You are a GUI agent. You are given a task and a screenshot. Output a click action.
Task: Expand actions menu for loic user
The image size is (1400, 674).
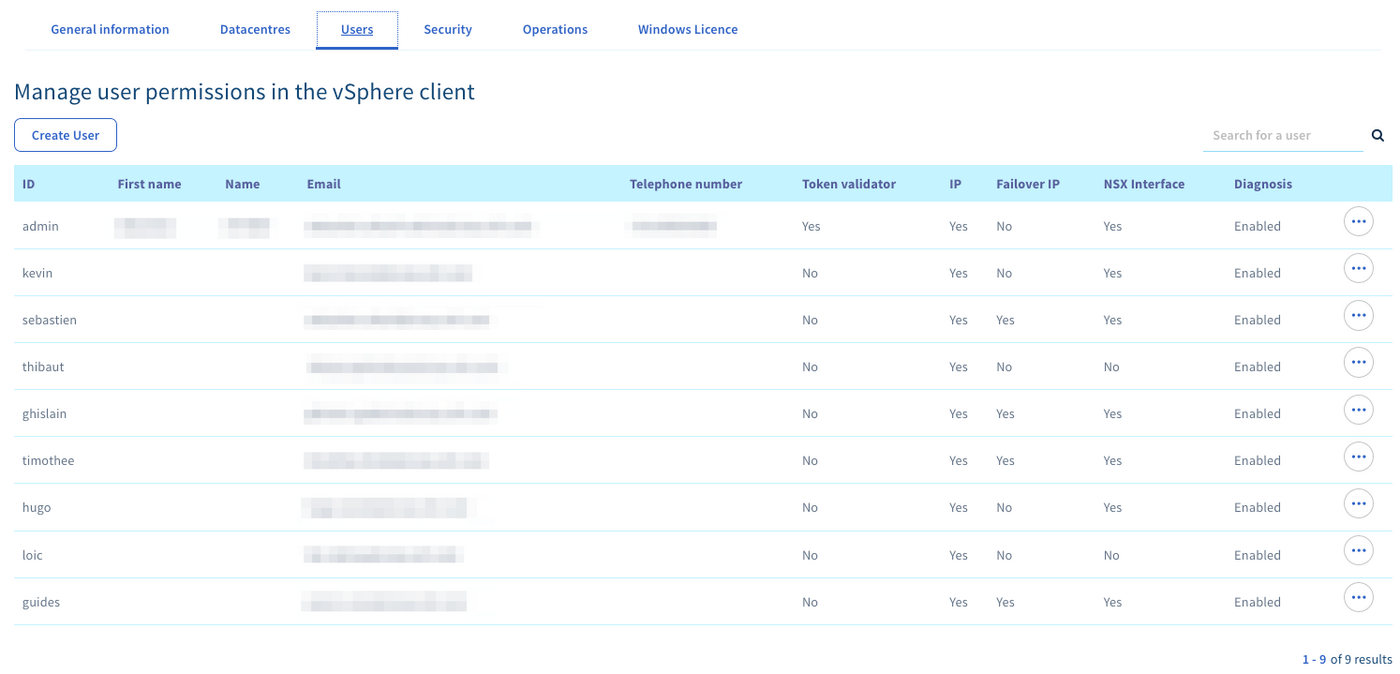point(1358,551)
